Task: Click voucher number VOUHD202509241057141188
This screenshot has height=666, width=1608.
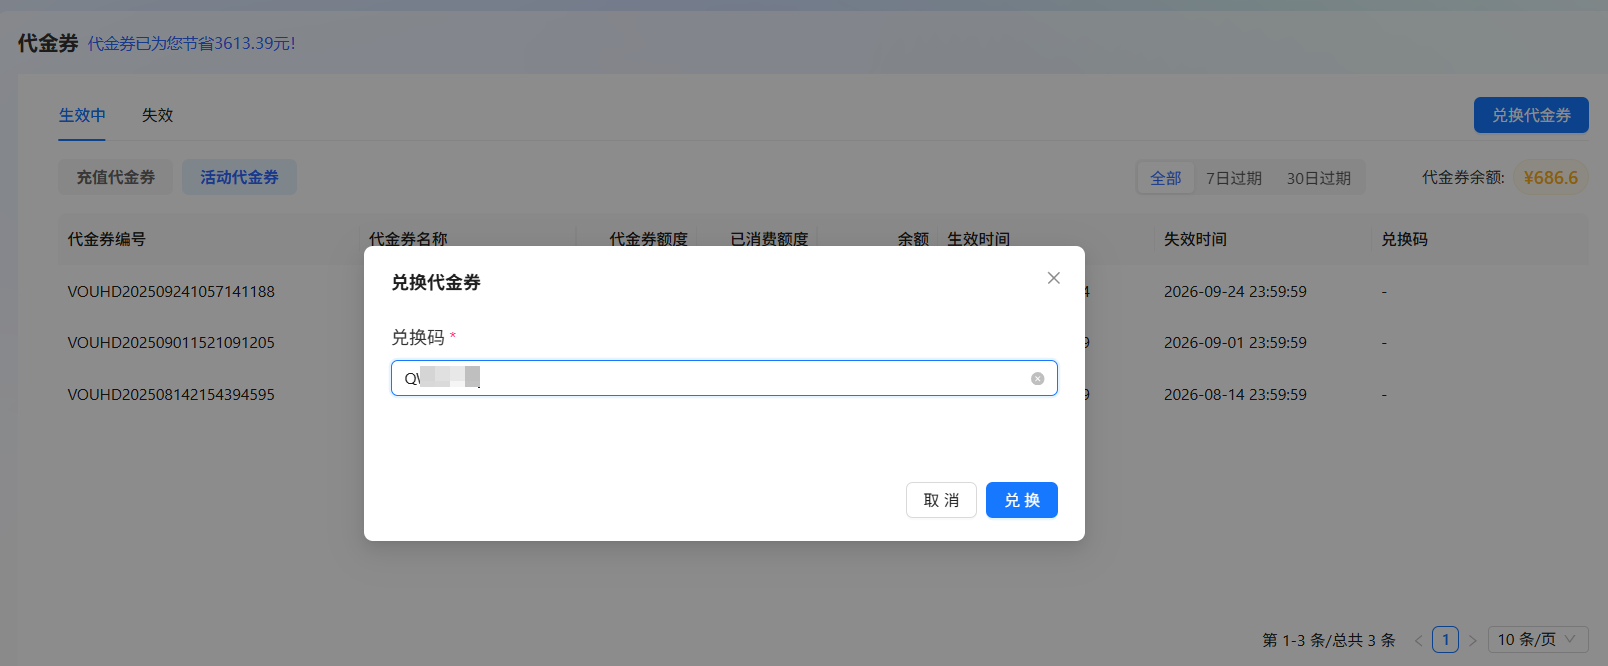Action: coord(171,292)
